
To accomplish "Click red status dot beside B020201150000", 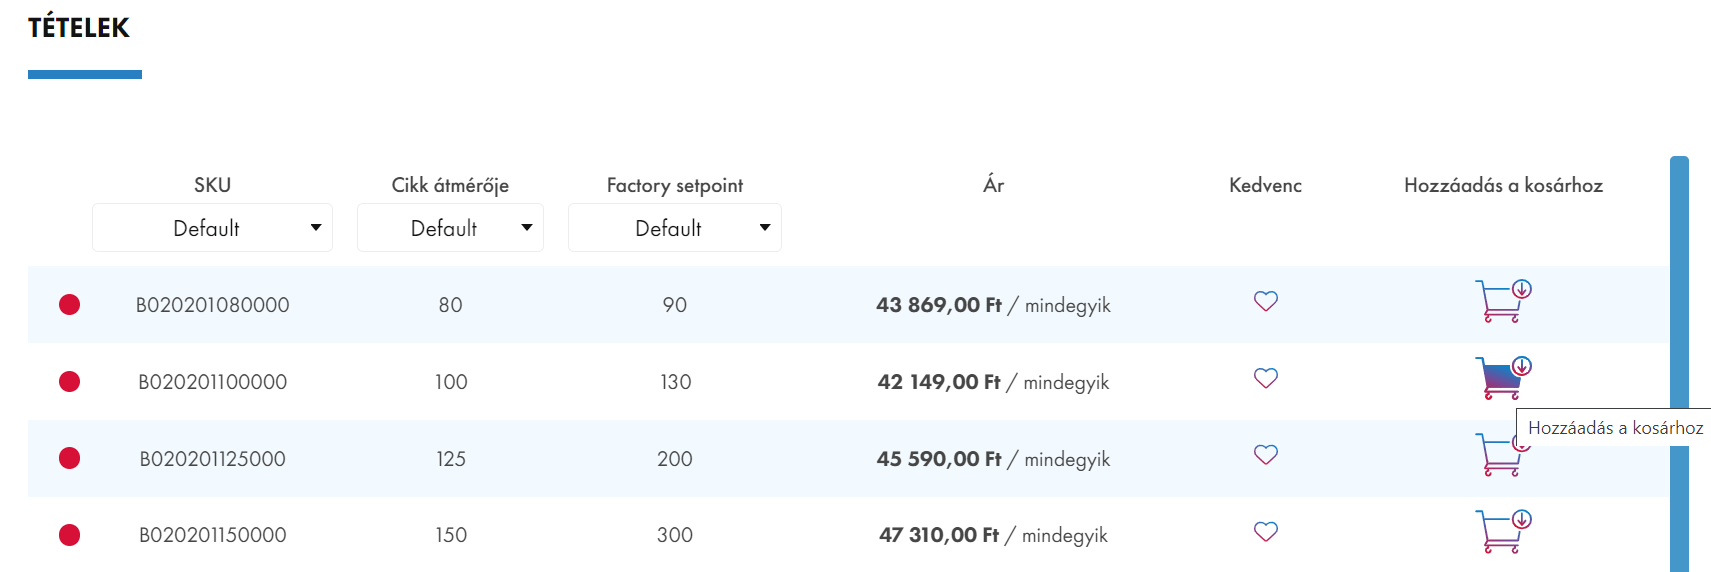I will (69, 535).
